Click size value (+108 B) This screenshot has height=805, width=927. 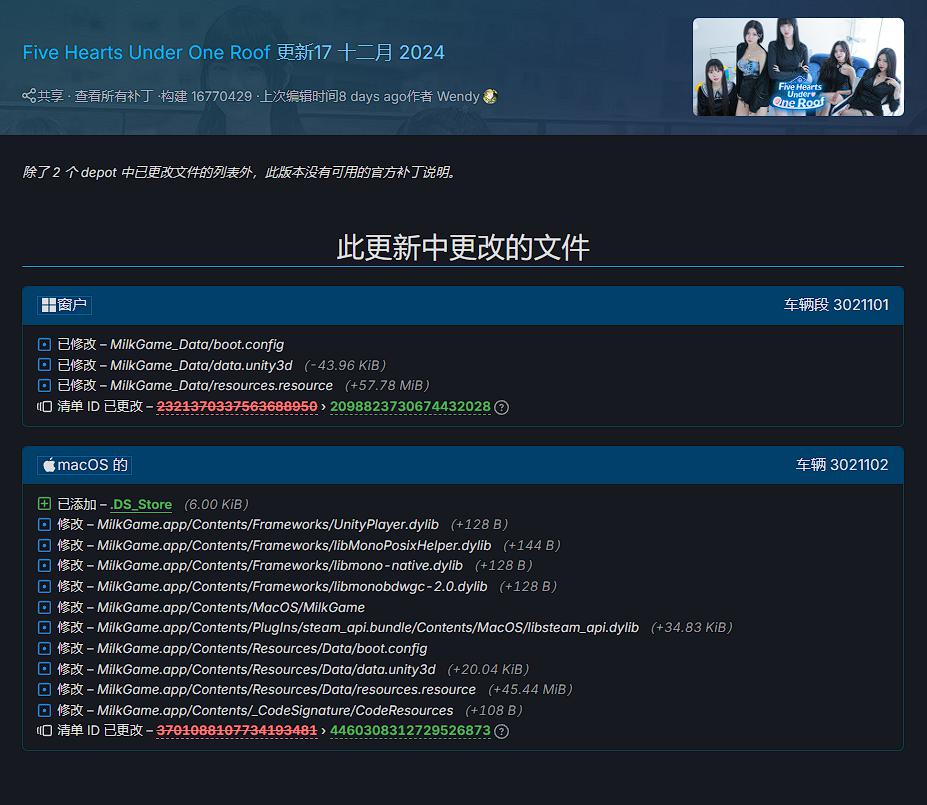494,710
